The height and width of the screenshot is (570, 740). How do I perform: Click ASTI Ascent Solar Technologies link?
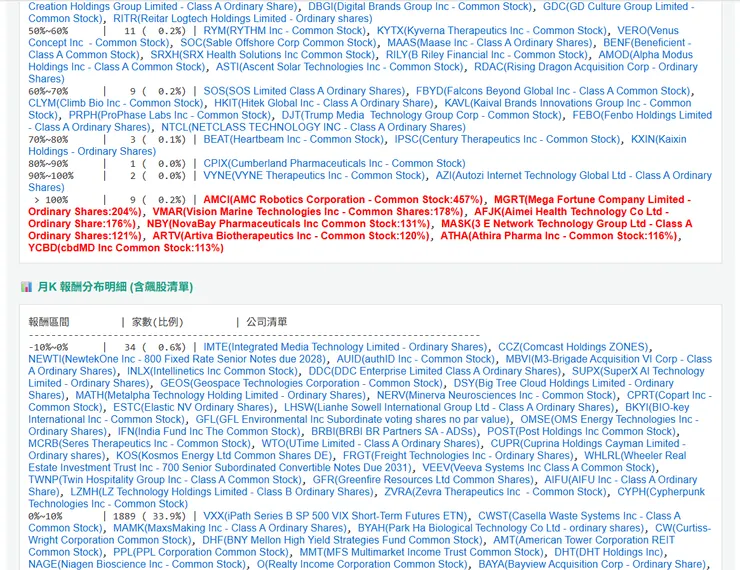[340, 67]
